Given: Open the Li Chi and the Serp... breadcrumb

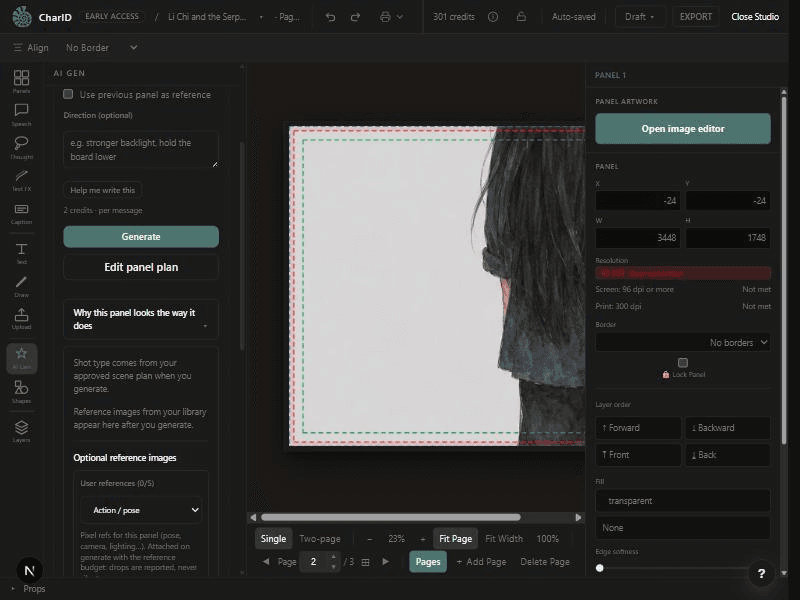Looking at the screenshot, I should (x=207, y=17).
